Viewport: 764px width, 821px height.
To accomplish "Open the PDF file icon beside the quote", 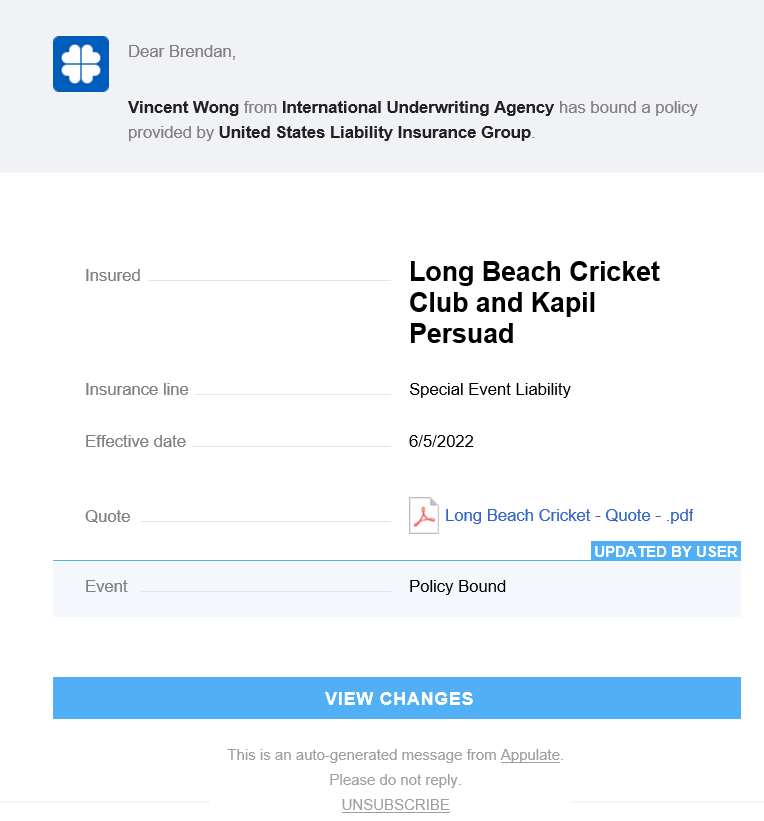I will coord(424,516).
